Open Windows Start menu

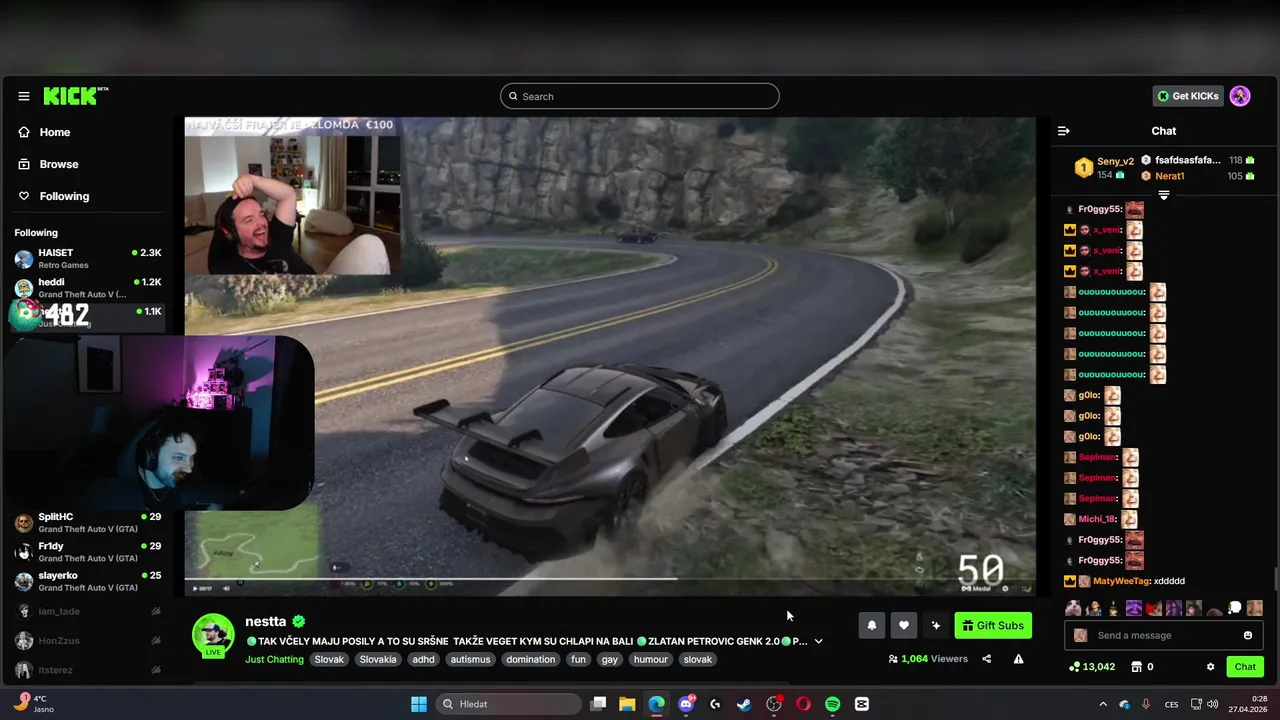click(419, 704)
